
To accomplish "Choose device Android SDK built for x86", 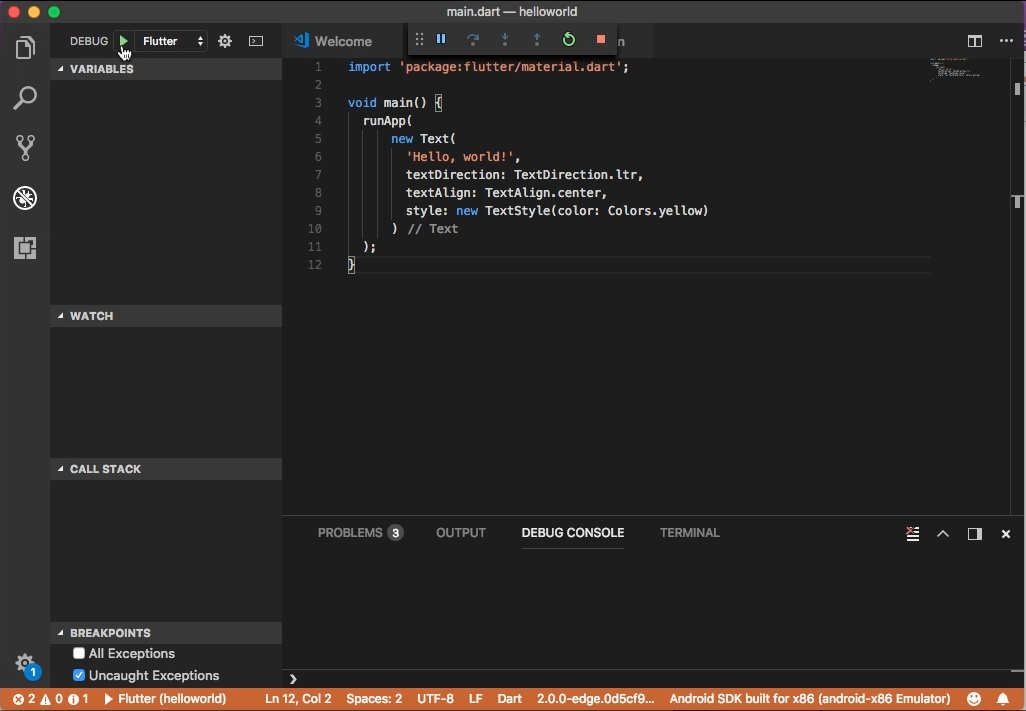I will click(x=809, y=699).
